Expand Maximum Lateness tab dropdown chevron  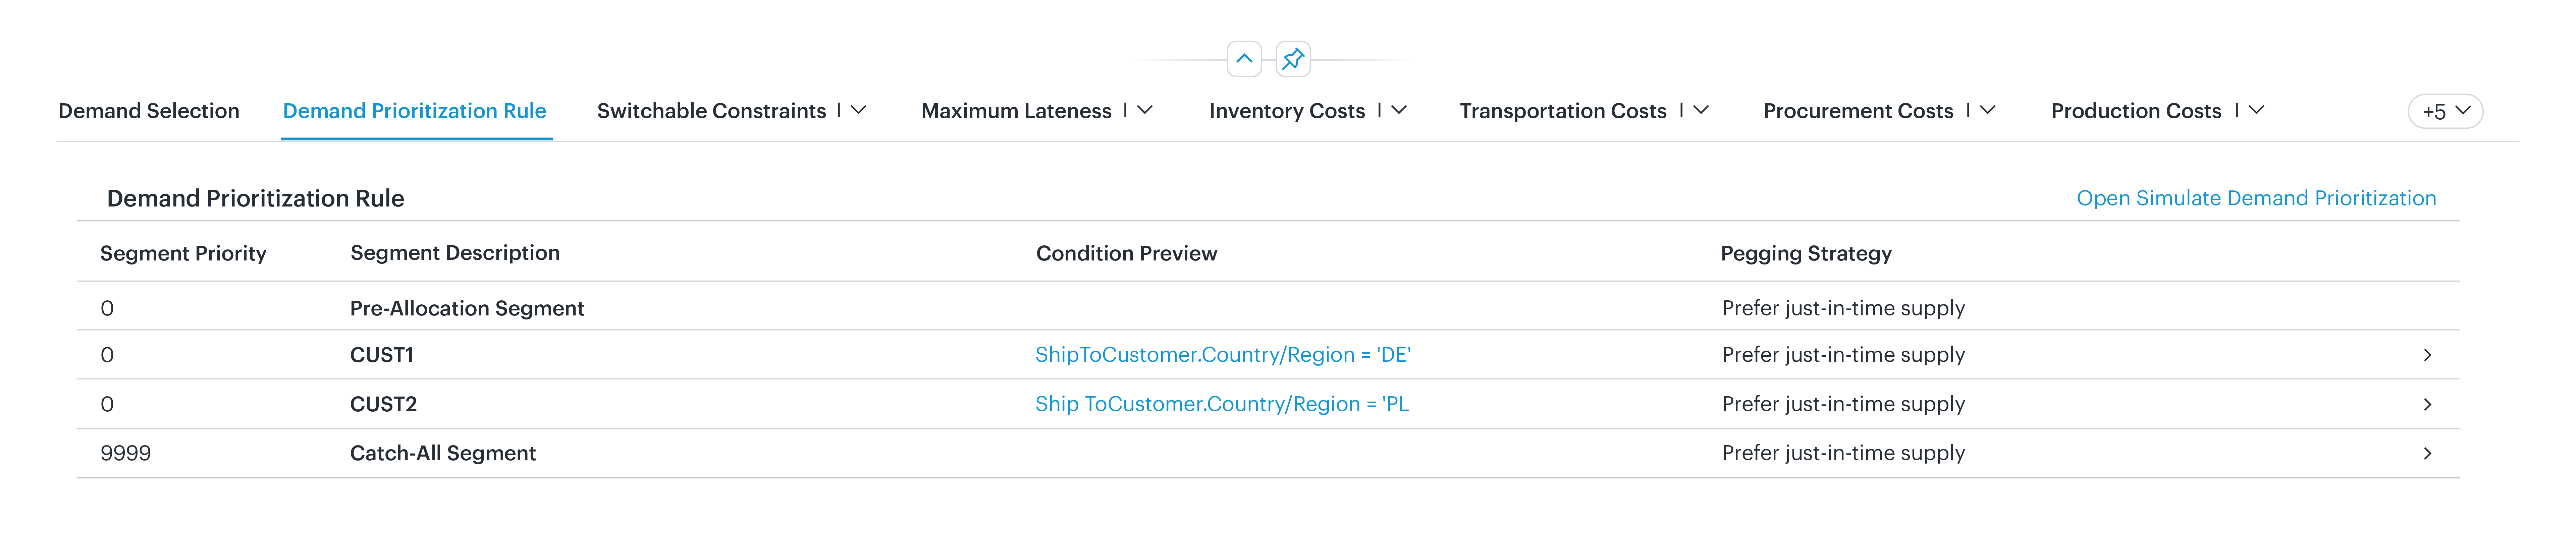(x=1145, y=110)
